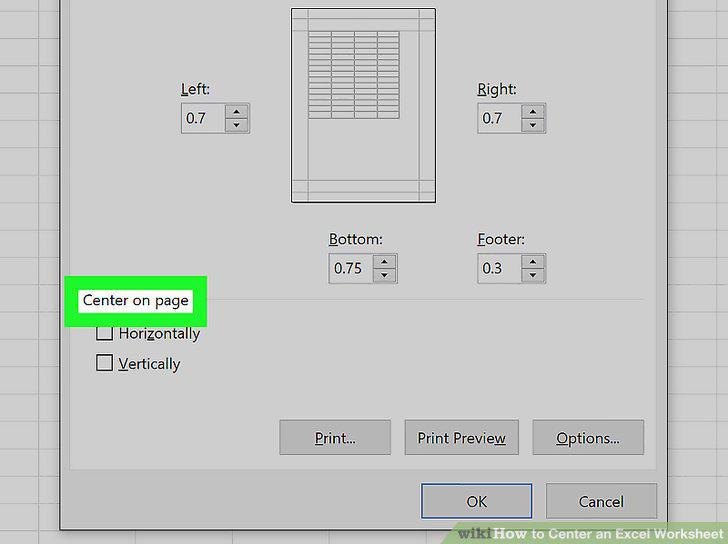The height and width of the screenshot is (544, 728).
Task: Check the Horizontally checkbox
Action: [104, 333]
